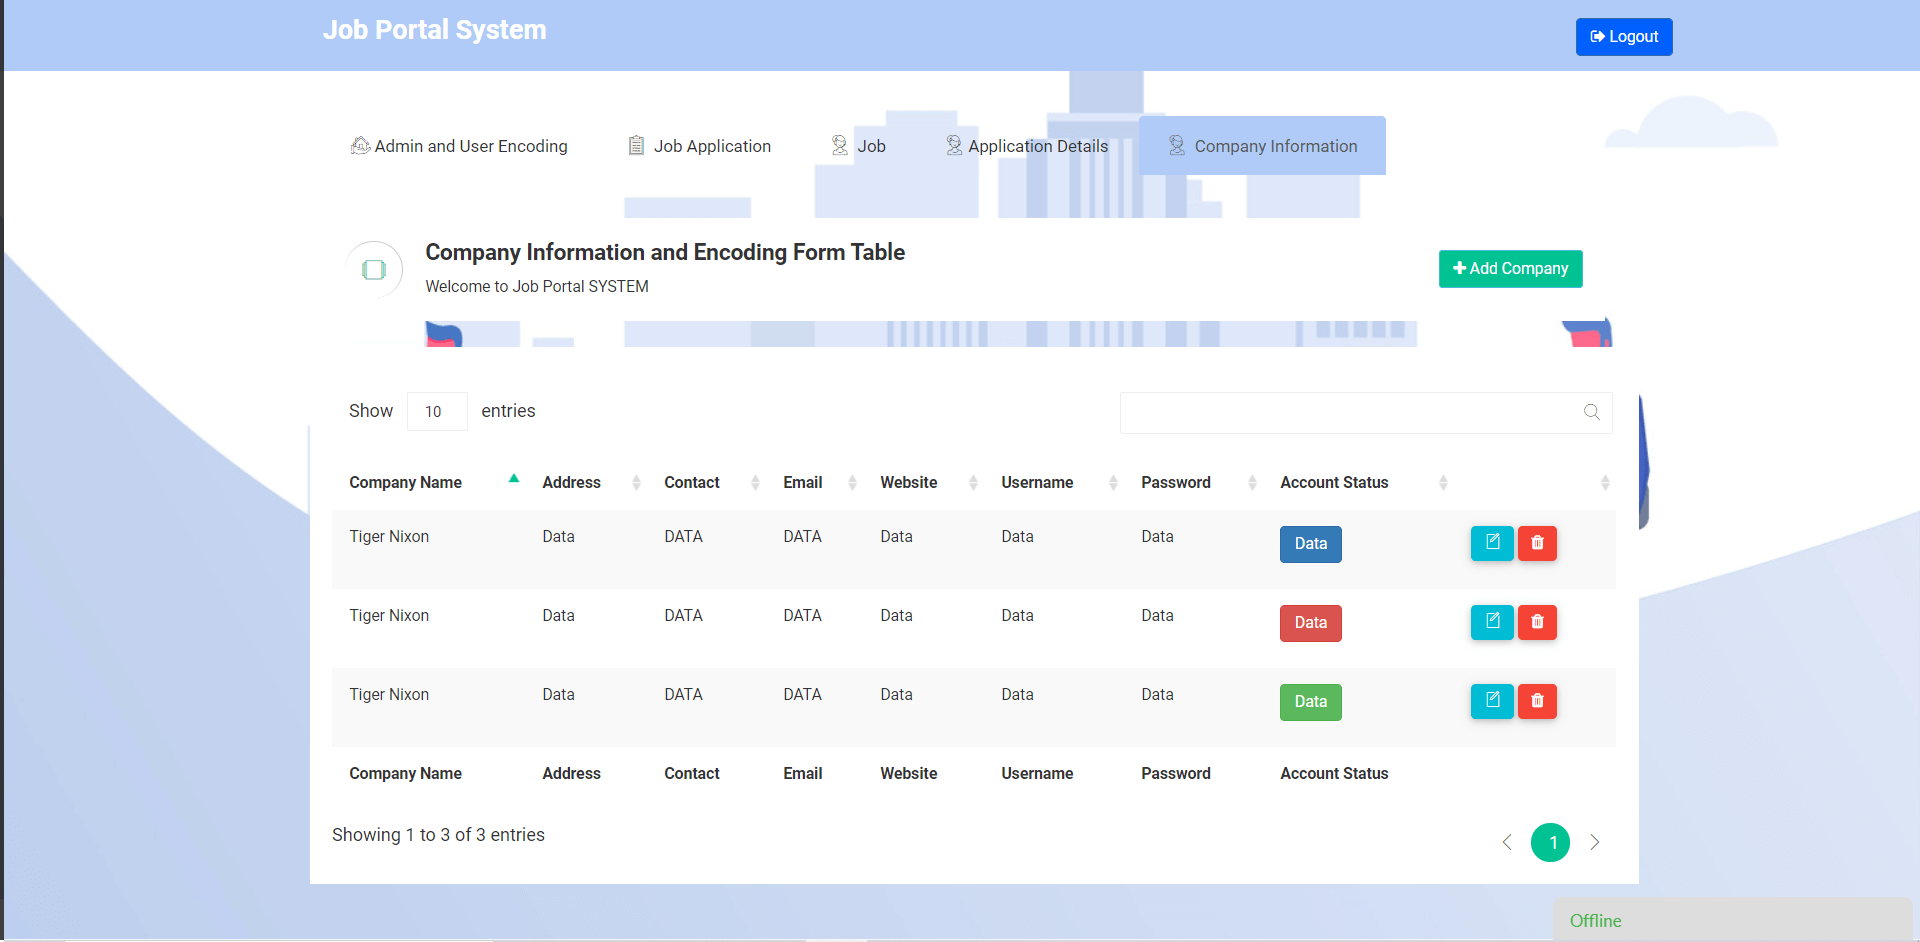
Task: Click the Add Company button
Action: click(1510, 268)
